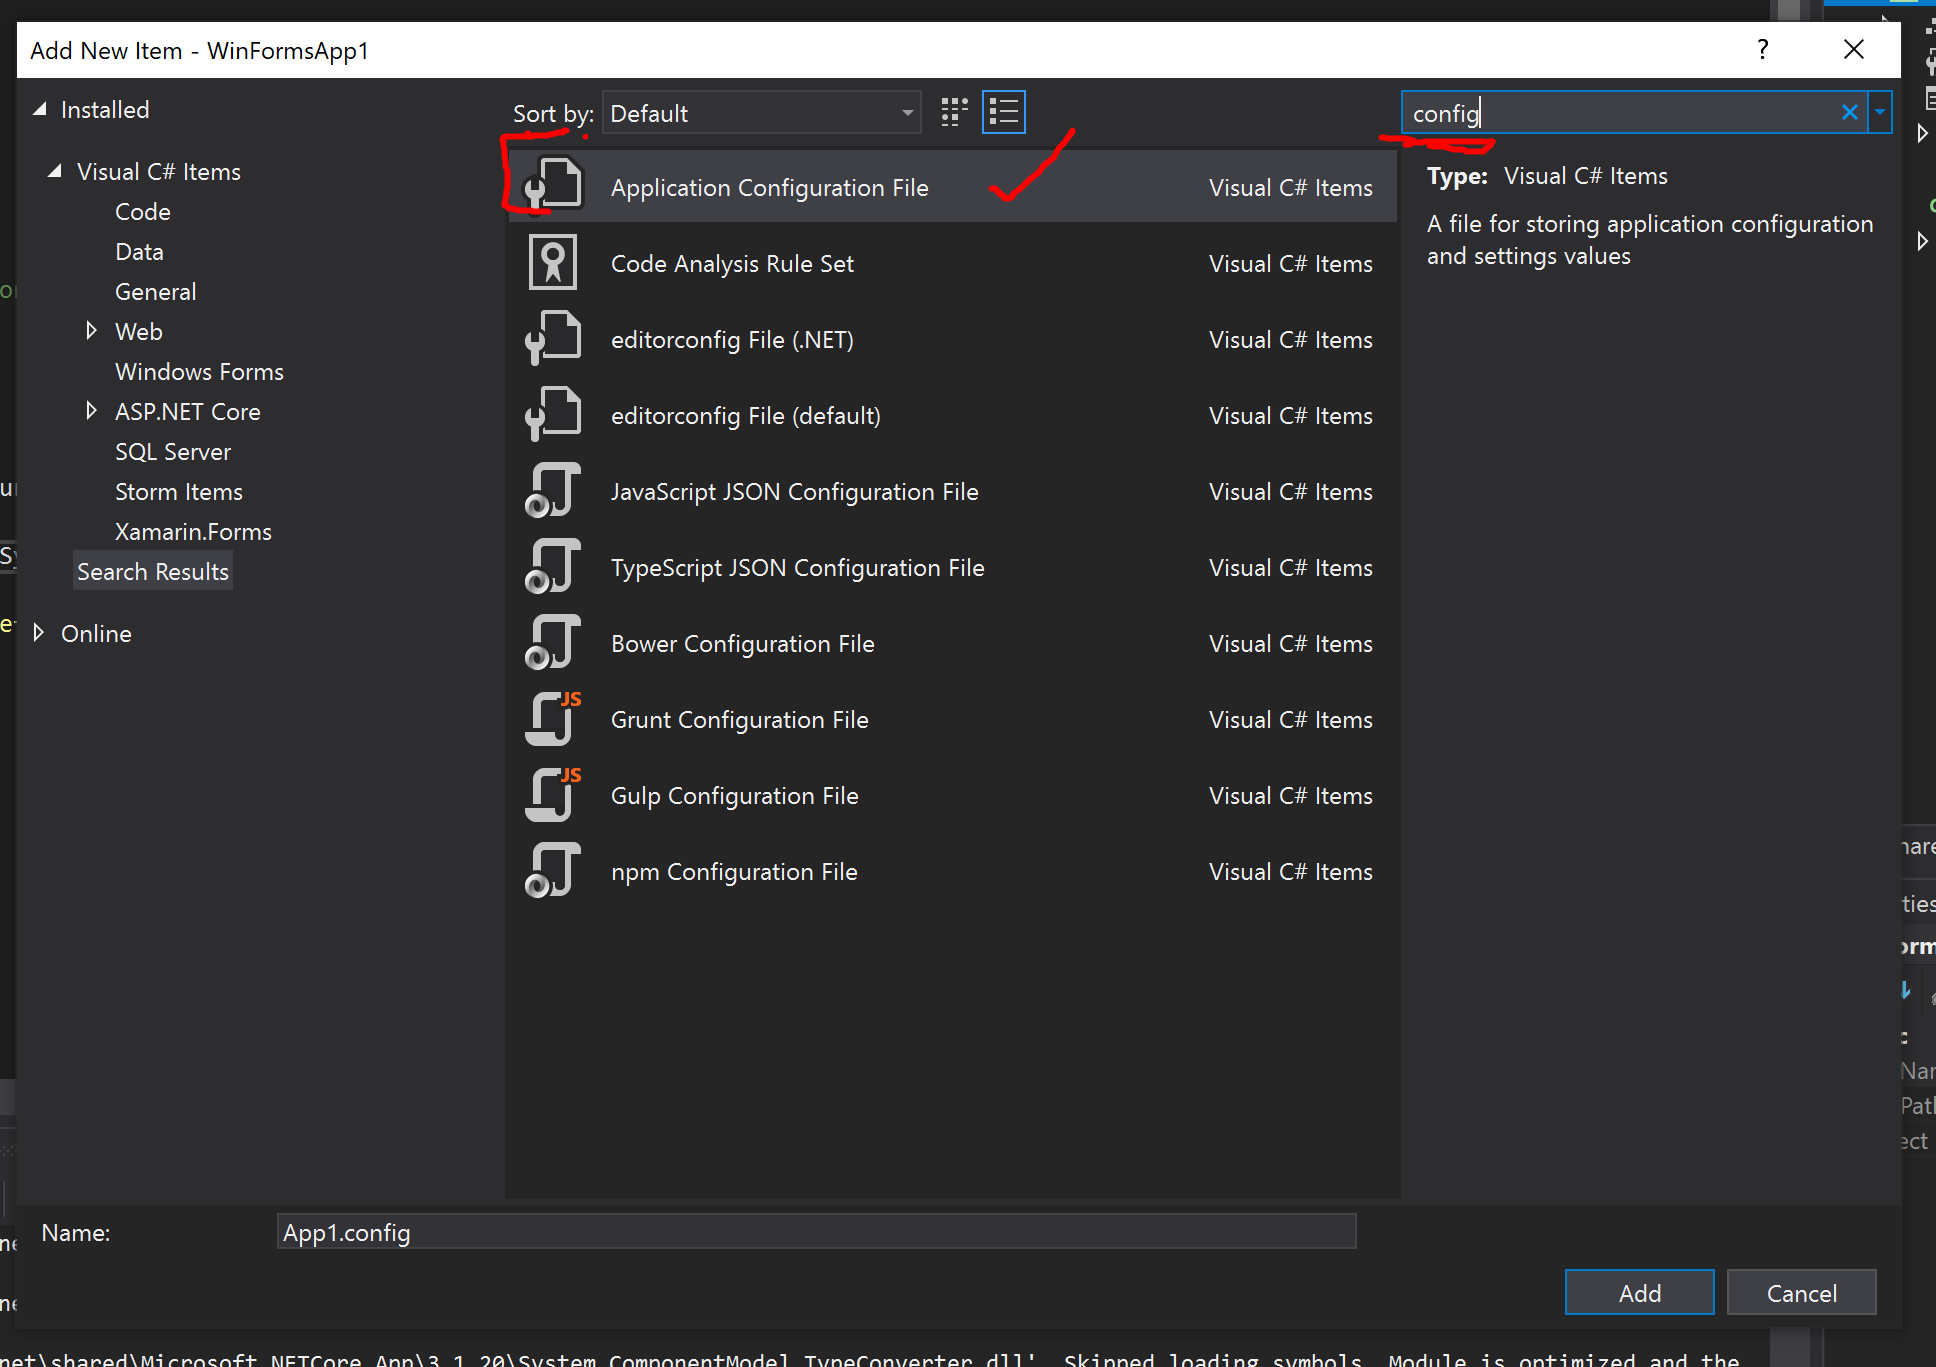Select Application Configuration File row text
This screenshot has height=1367, width=1936.
(x=770, y=187)
